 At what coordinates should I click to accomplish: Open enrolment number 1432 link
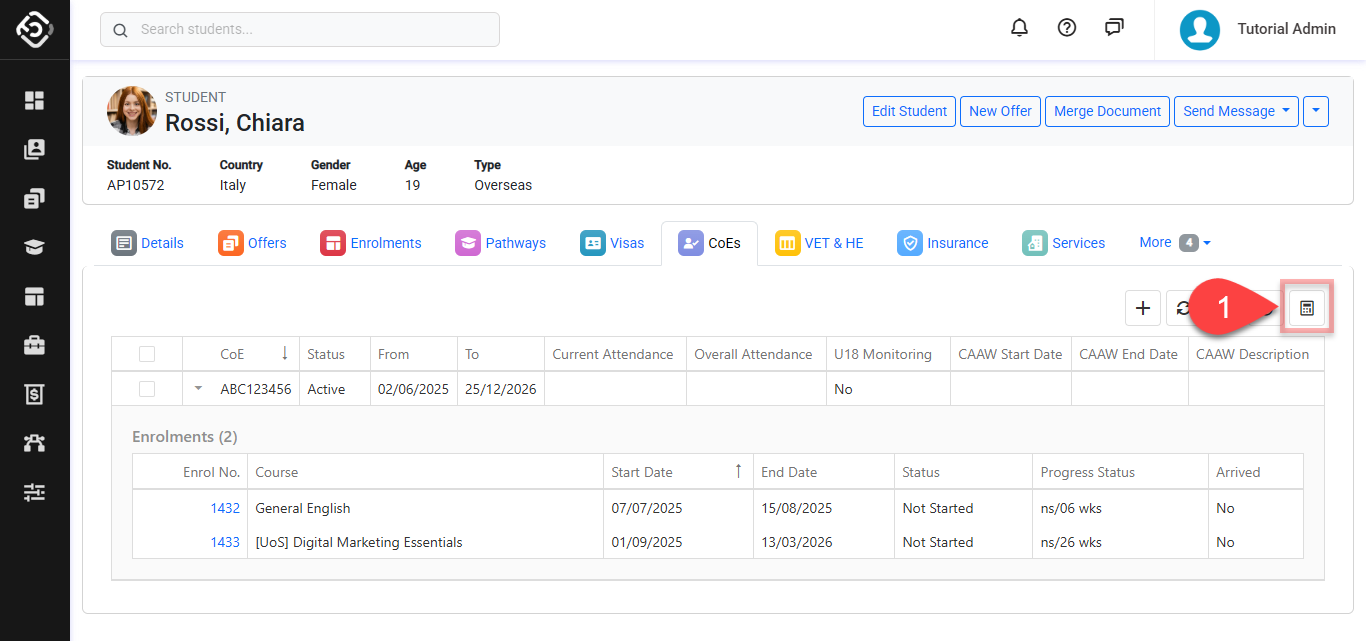coord(225,508)
